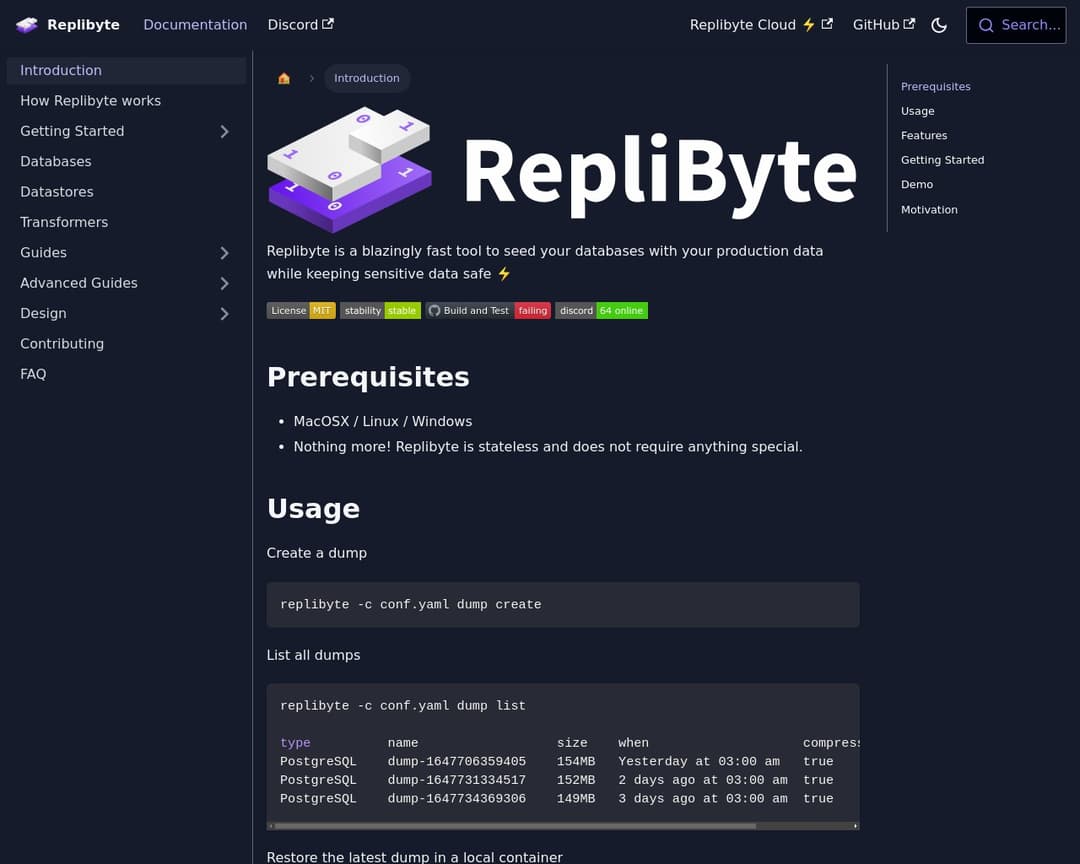Open the Documentation navbar item

(195, 25)
